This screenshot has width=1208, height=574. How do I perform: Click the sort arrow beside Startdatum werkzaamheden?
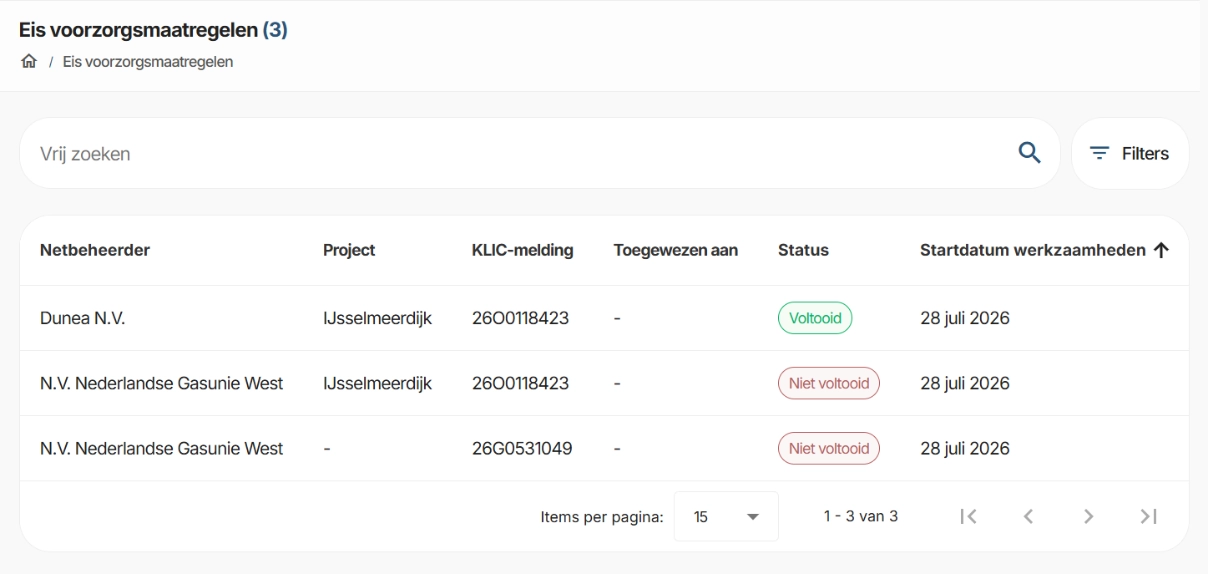(x=1161, y=251)
